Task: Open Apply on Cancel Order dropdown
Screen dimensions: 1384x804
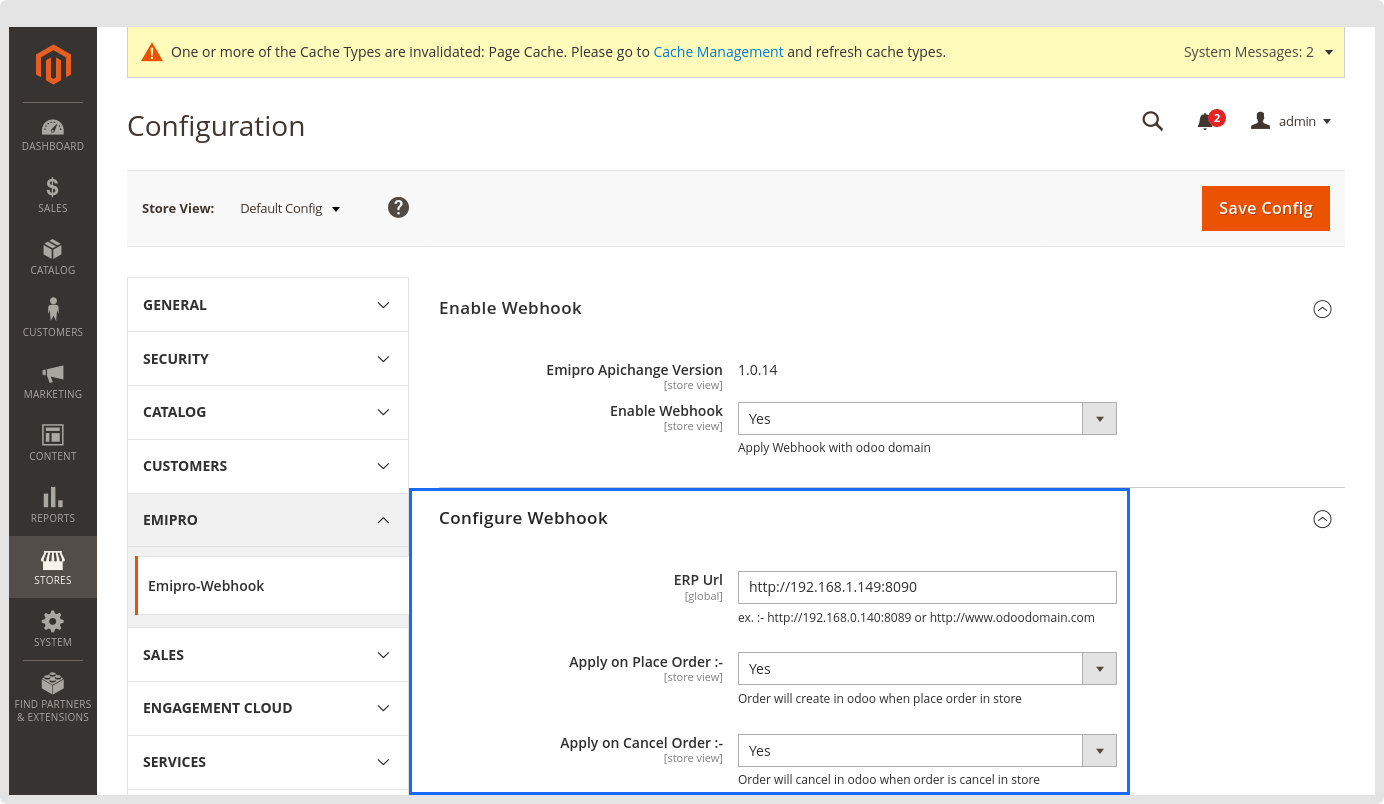Action: (926, 751)
